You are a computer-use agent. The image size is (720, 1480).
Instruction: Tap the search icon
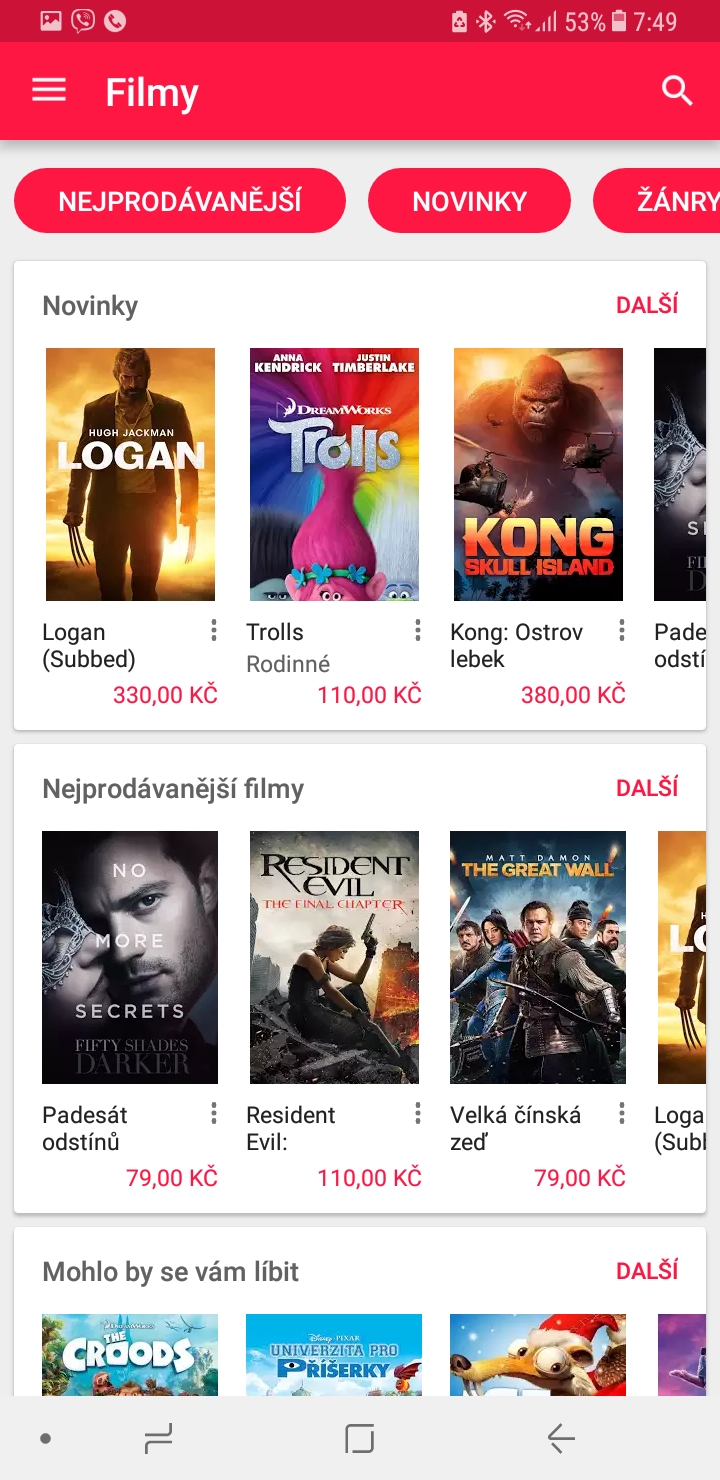click(676, 90)
